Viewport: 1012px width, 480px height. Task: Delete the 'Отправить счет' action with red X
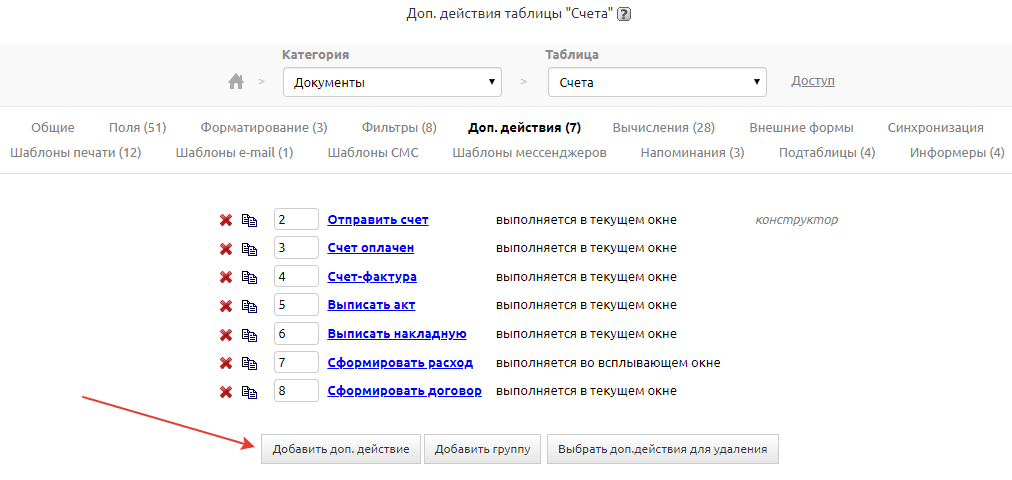click(x=226, y=220)
